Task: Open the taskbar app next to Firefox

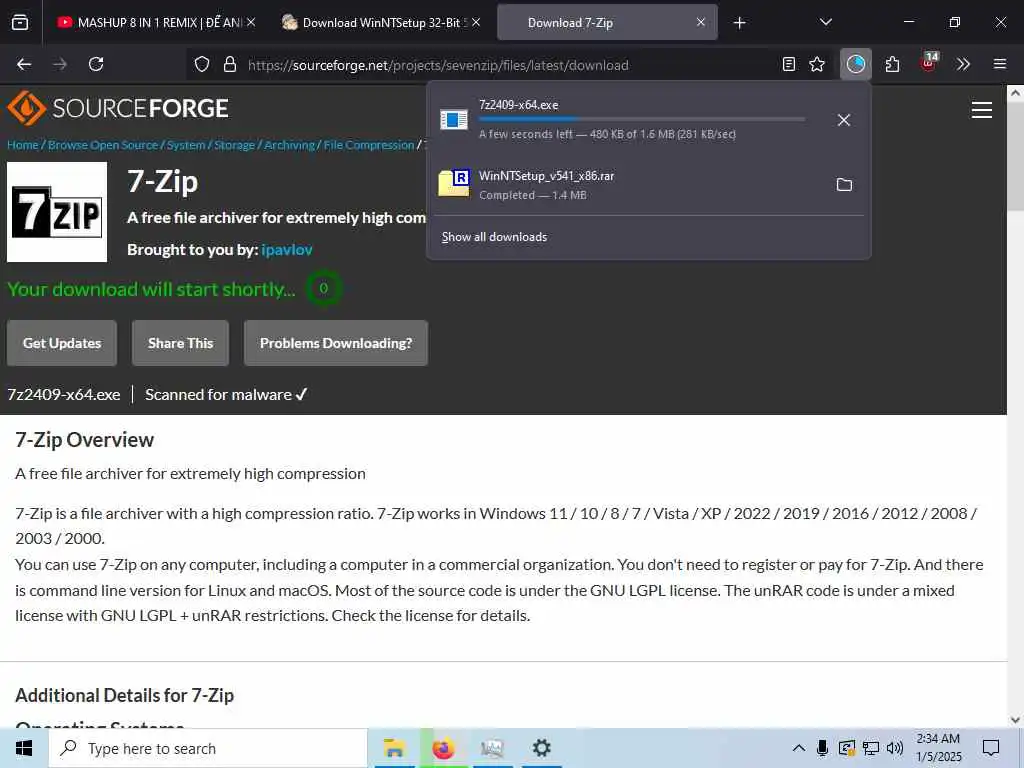Action: coord(492,748)
